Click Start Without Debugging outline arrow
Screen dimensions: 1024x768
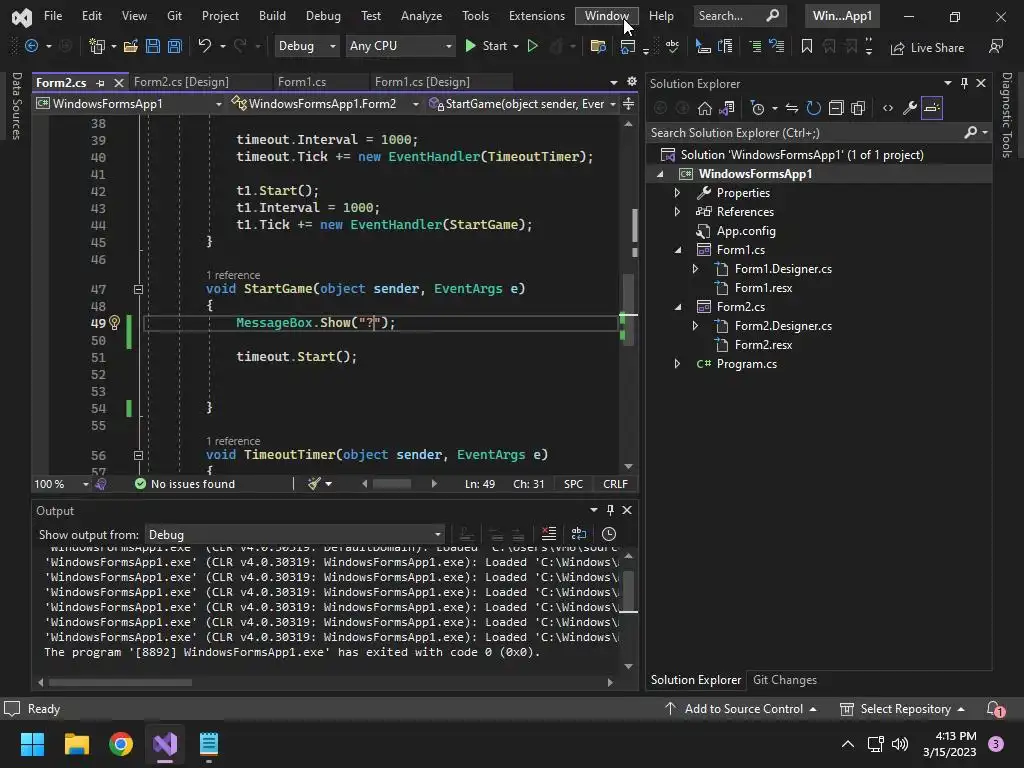532,46
